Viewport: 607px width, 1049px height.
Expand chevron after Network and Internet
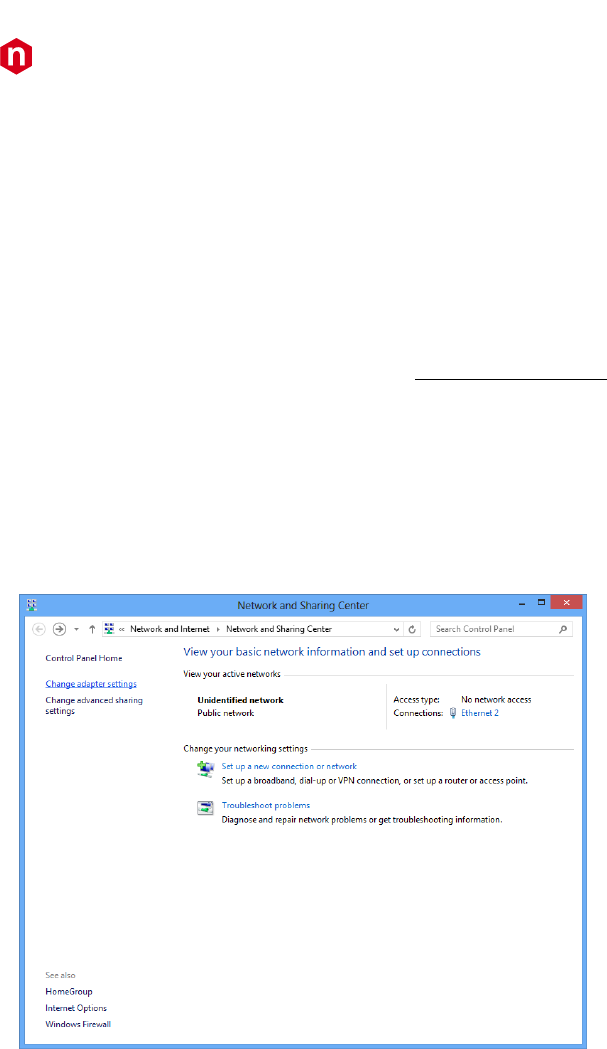tap(218, 630)
